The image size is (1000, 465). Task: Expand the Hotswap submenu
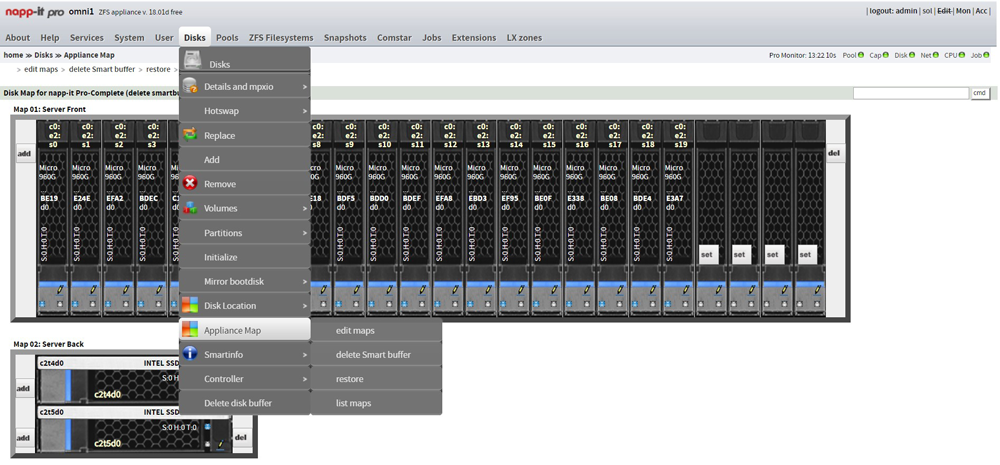[x=245, y=111]
